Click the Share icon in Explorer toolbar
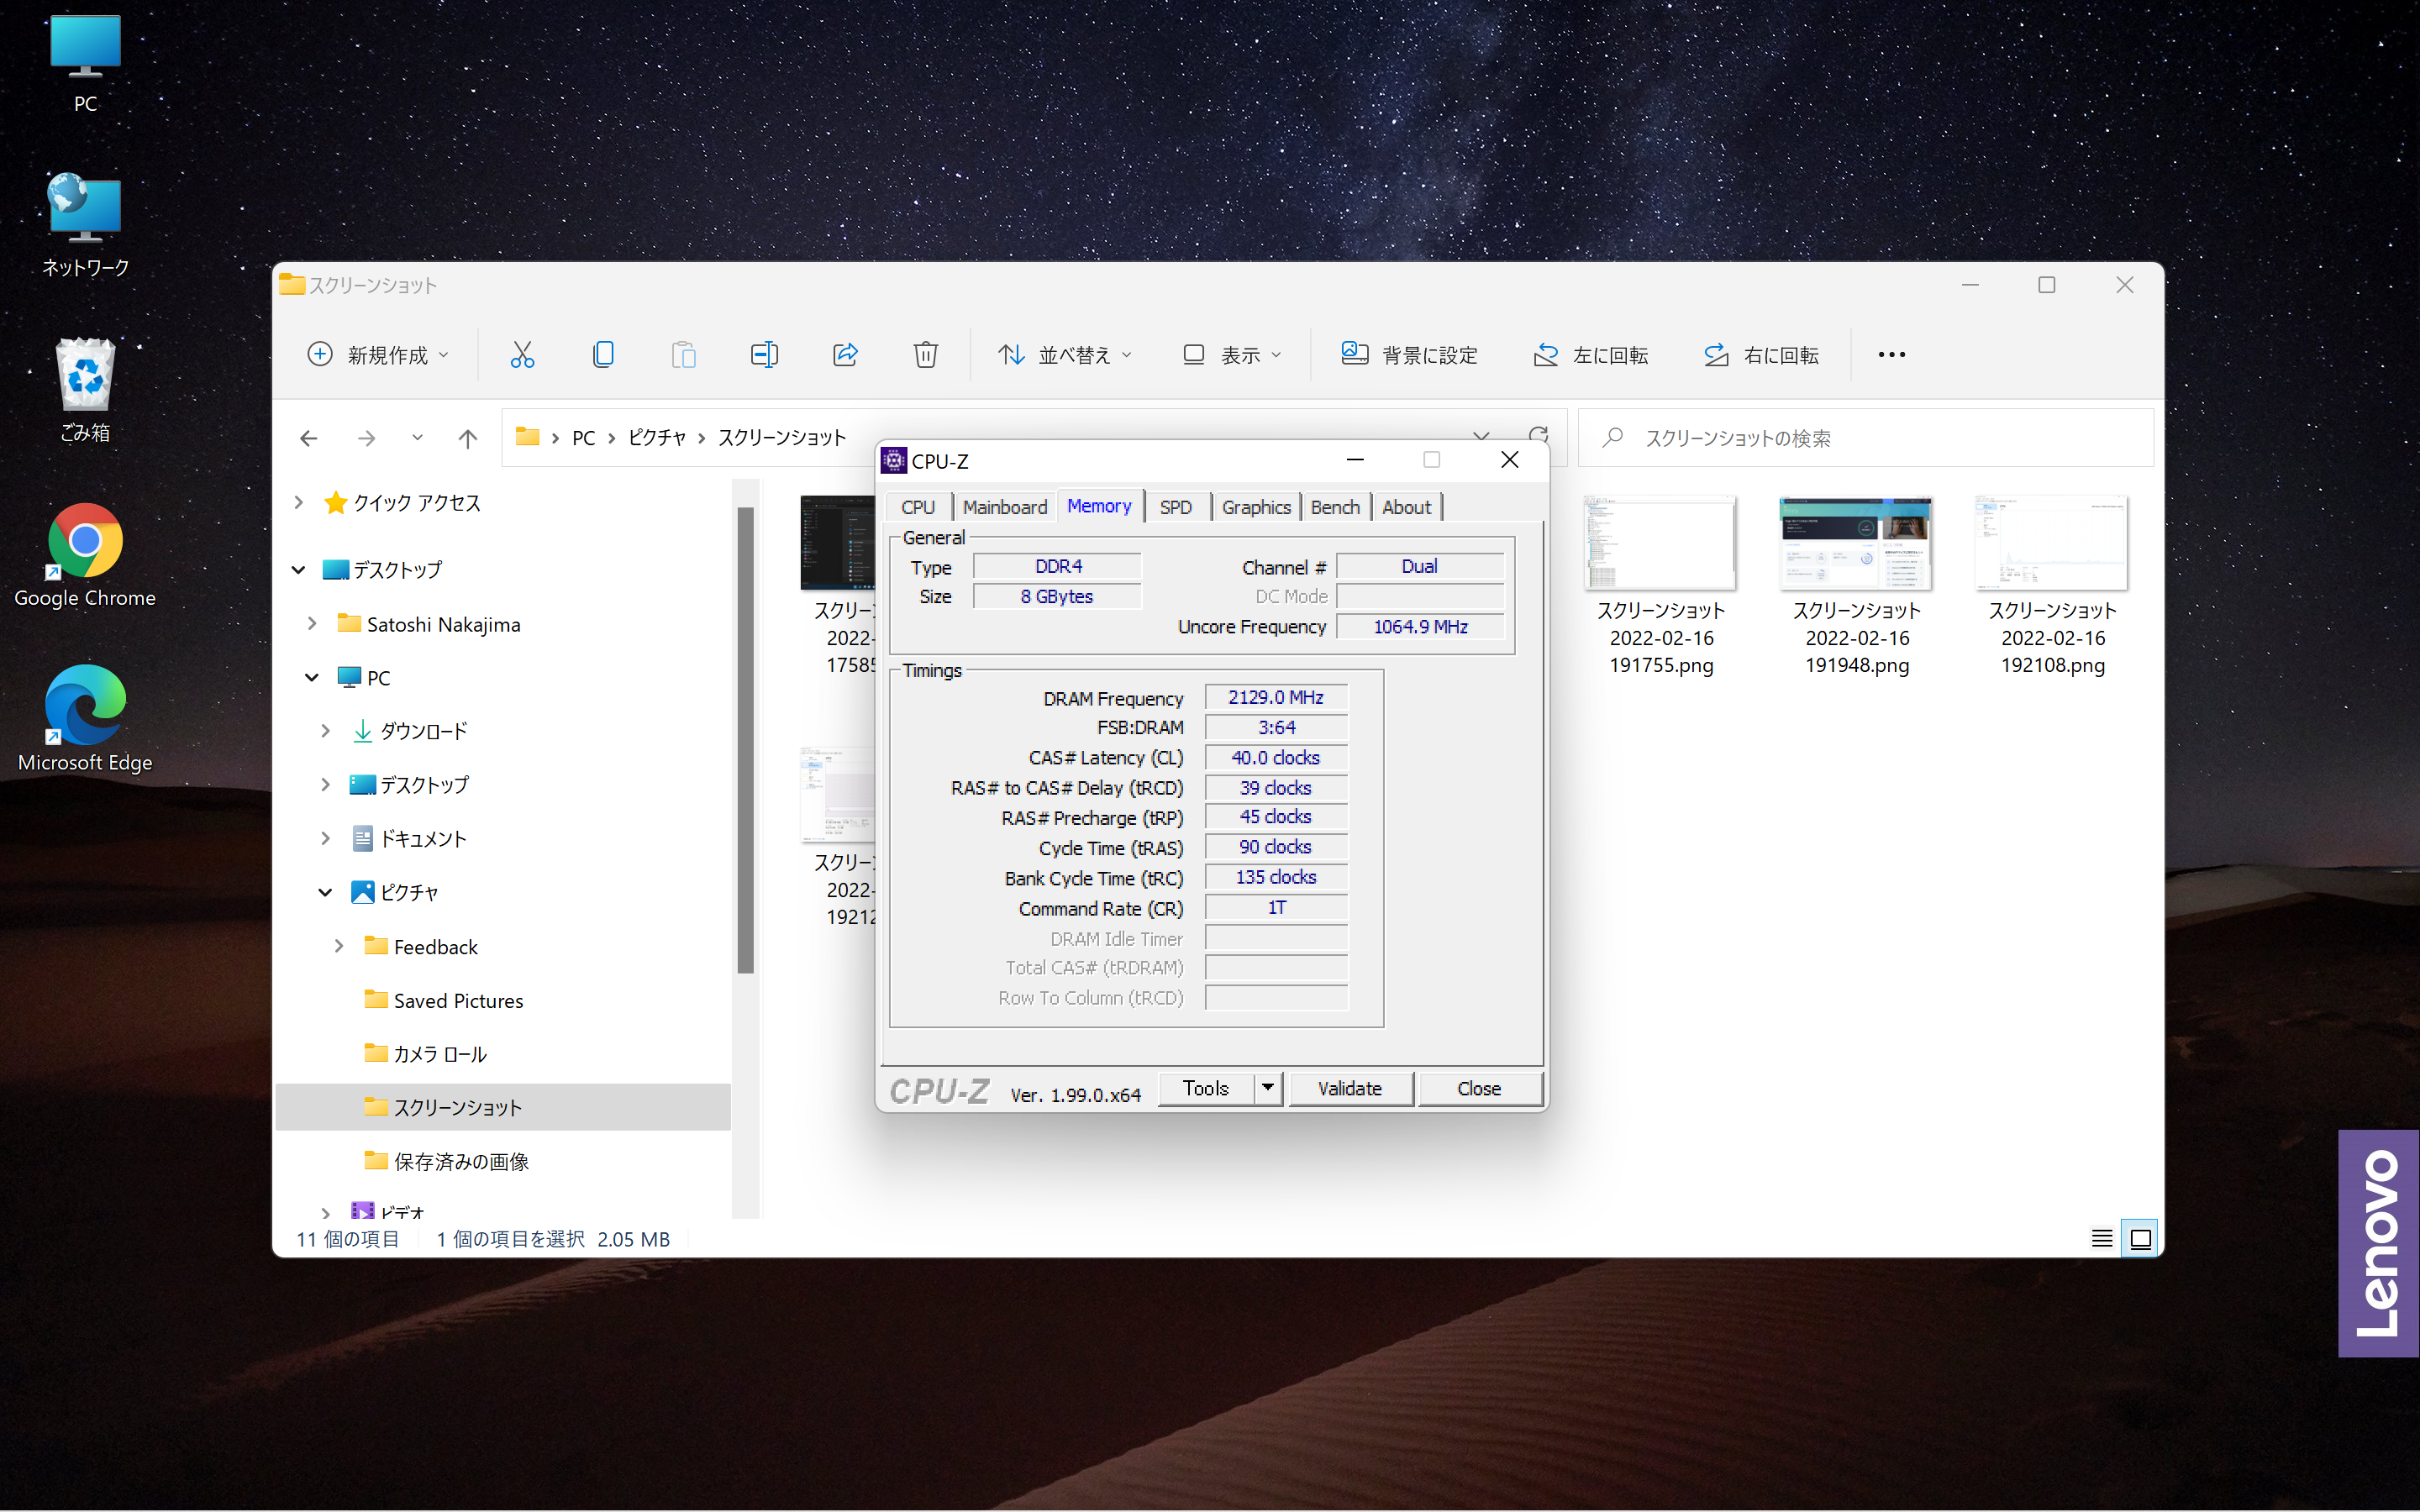Image resolution: width=2420 pixels, height=1512 pixels. 845,354
